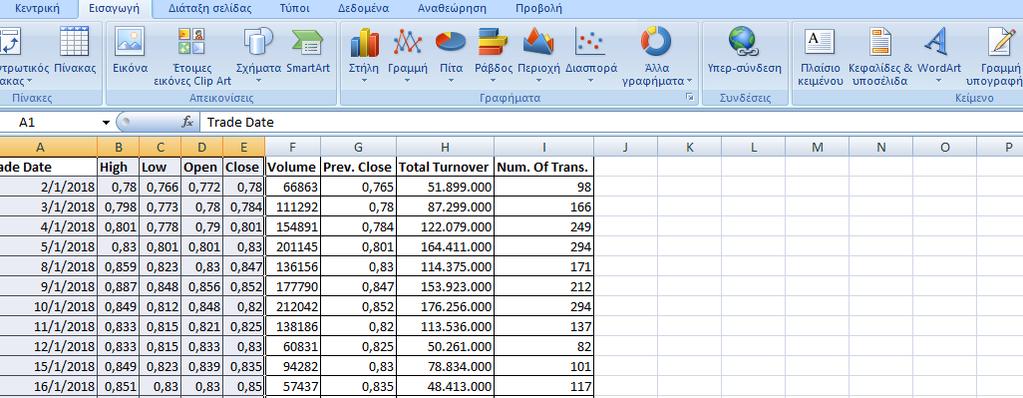This screenshot has height=398, width=1023.
Task: Open the Γραφήματα group dialog launcher
Action: (x=690, y=97)
